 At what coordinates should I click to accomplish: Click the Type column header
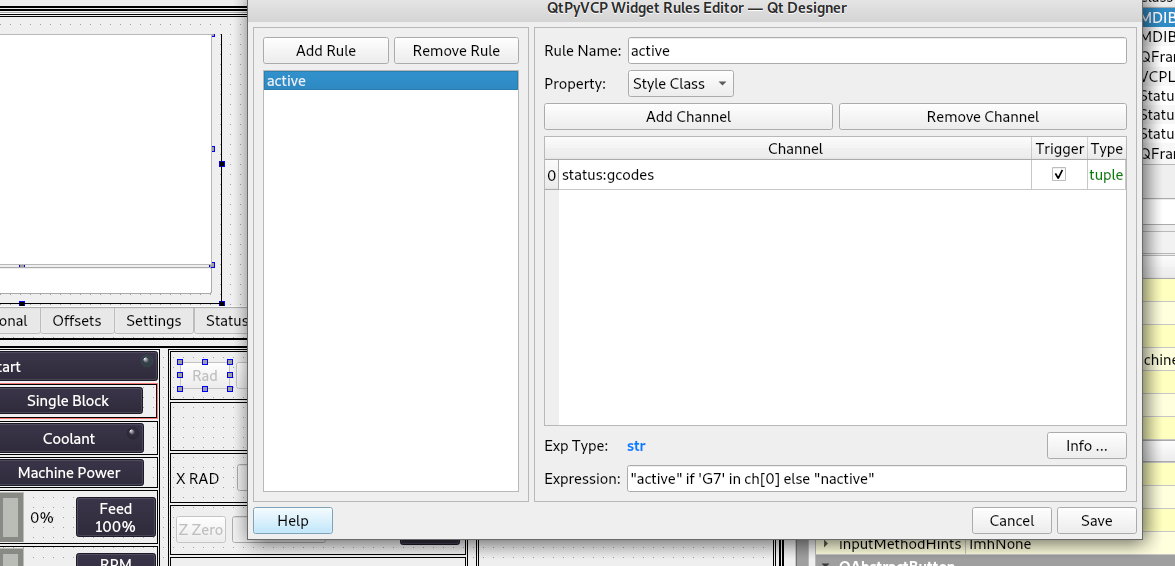point(1107,148)
